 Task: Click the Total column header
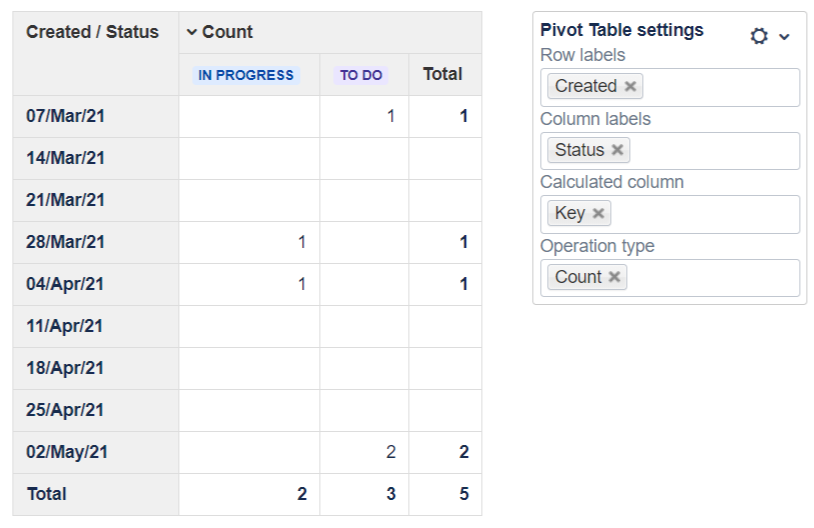(442, 74)
